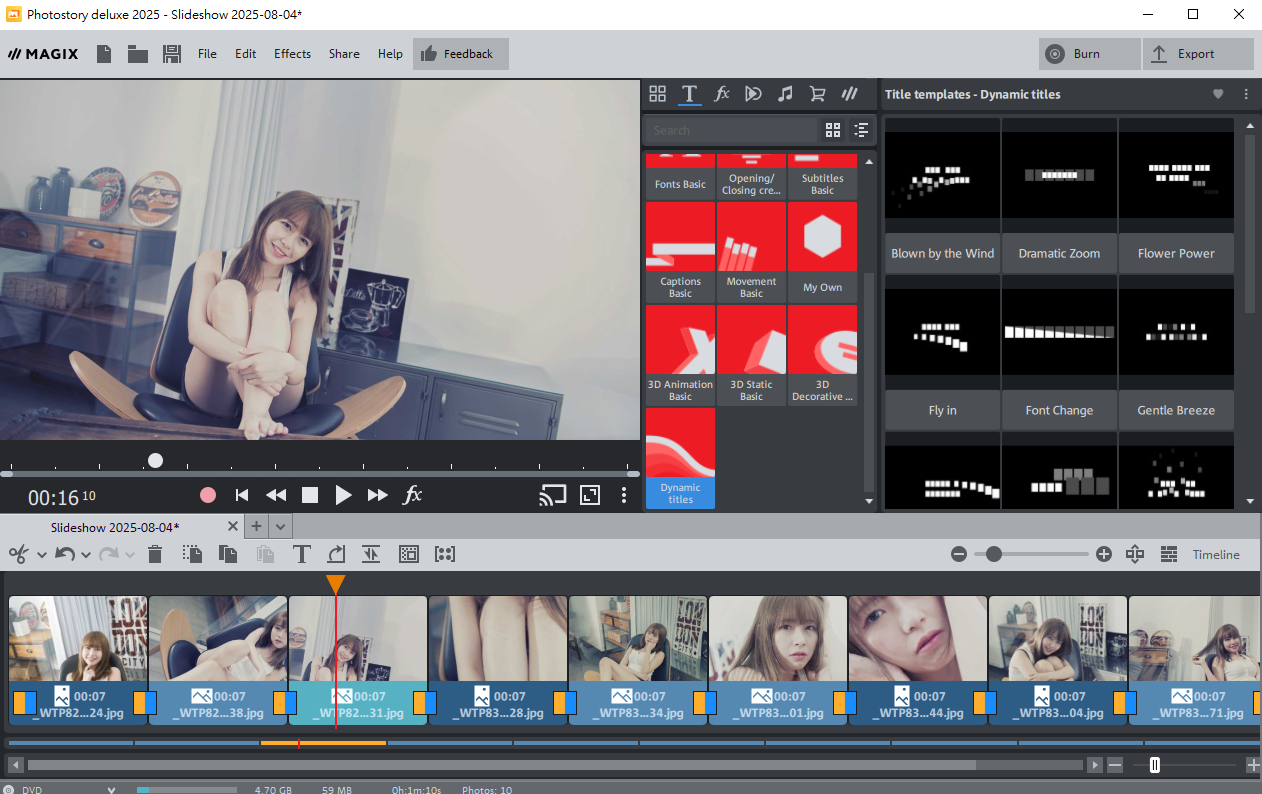Select the Titles (T) tab in media pool

689,94
